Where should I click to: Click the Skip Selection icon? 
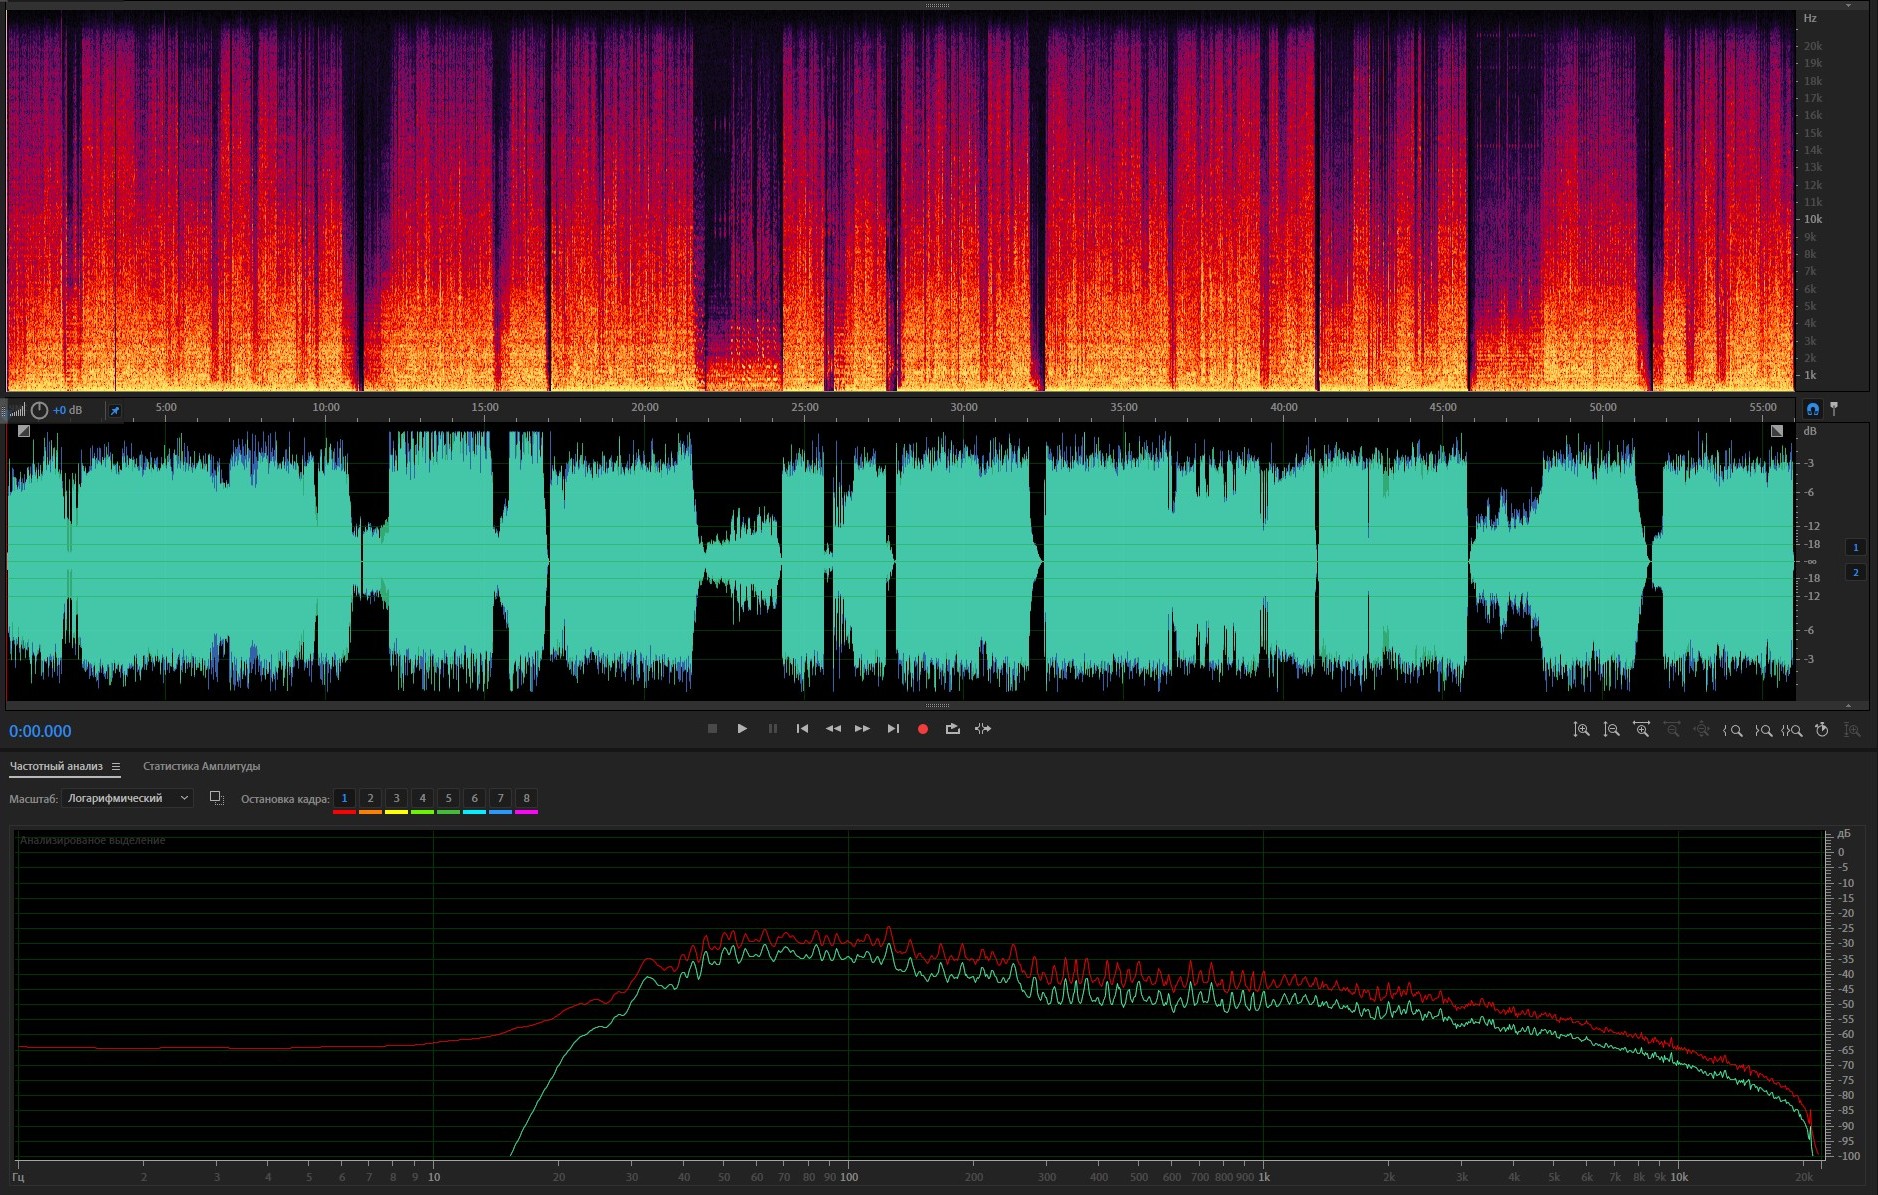983,729
